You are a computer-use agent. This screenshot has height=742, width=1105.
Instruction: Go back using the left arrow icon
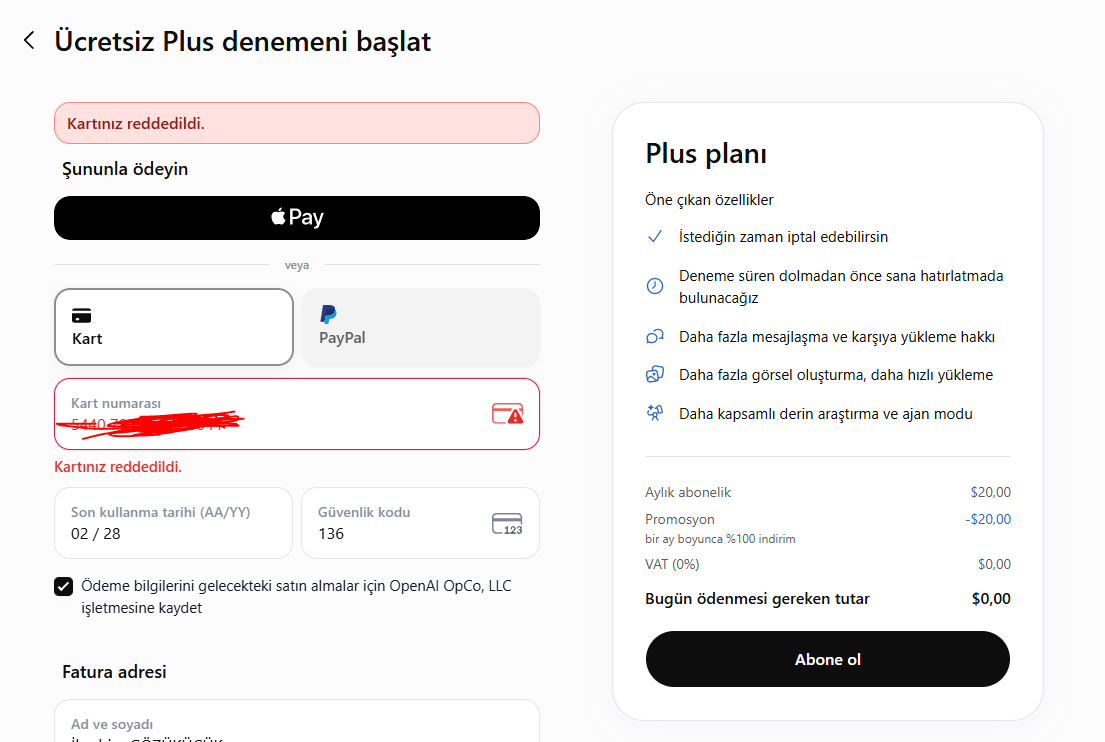[29, 40]
